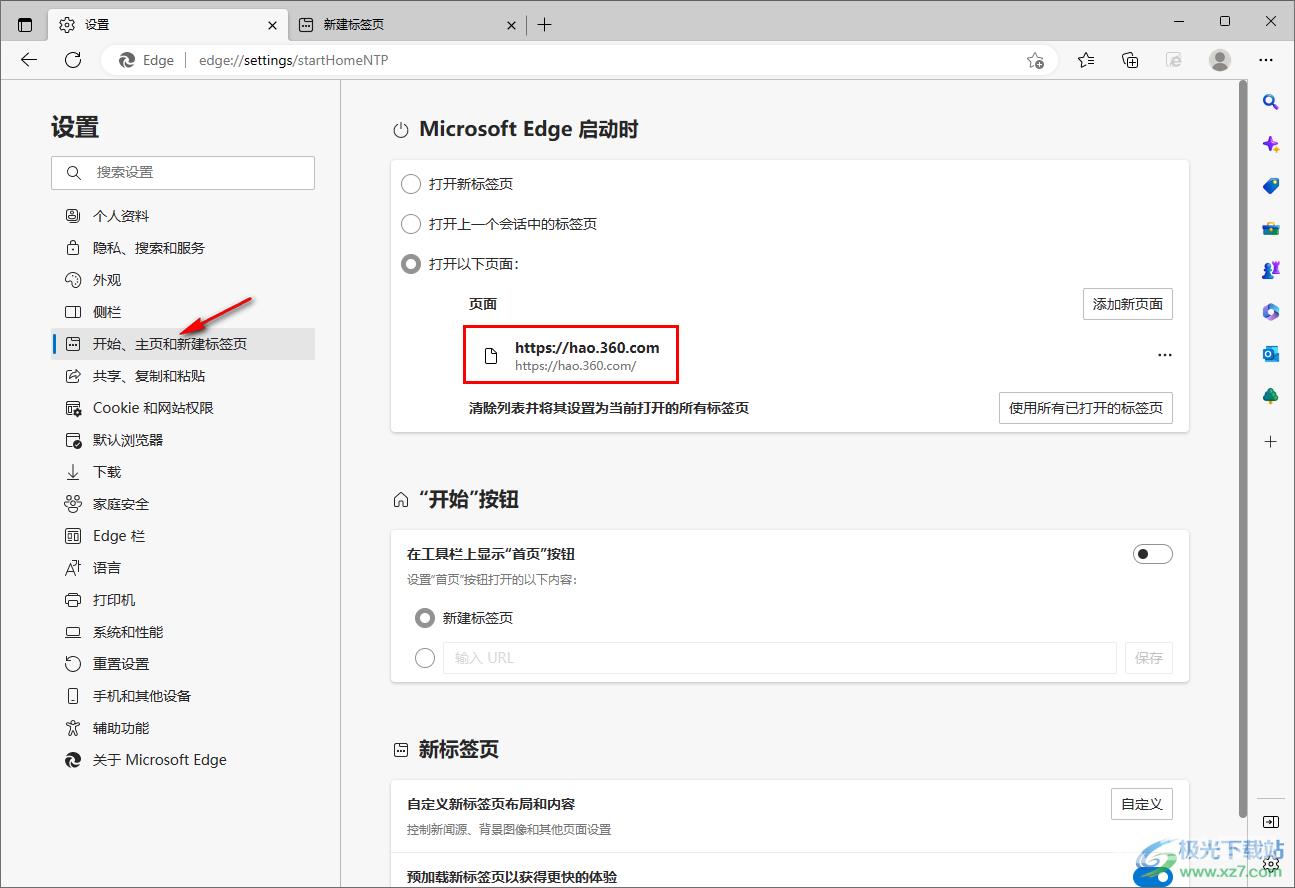Select 打开上一个会话中的标签页 radio option
The height and width of the screenshot is (888, 1295).
point(410,224)
